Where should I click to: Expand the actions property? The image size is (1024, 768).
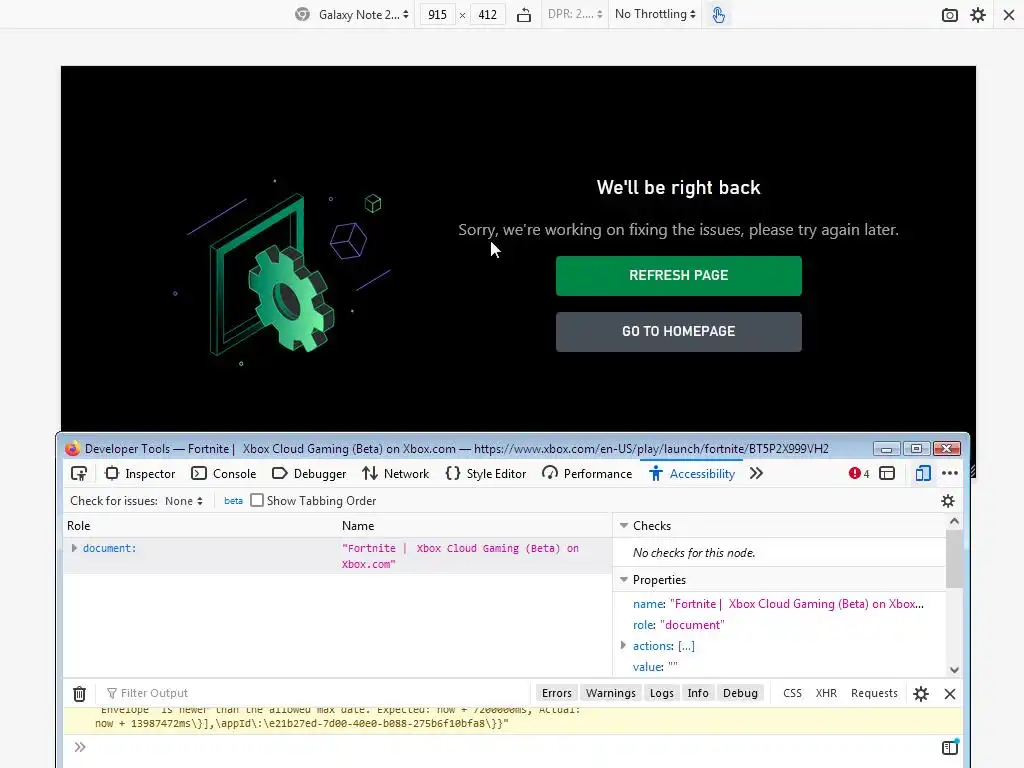click(623, 646)
